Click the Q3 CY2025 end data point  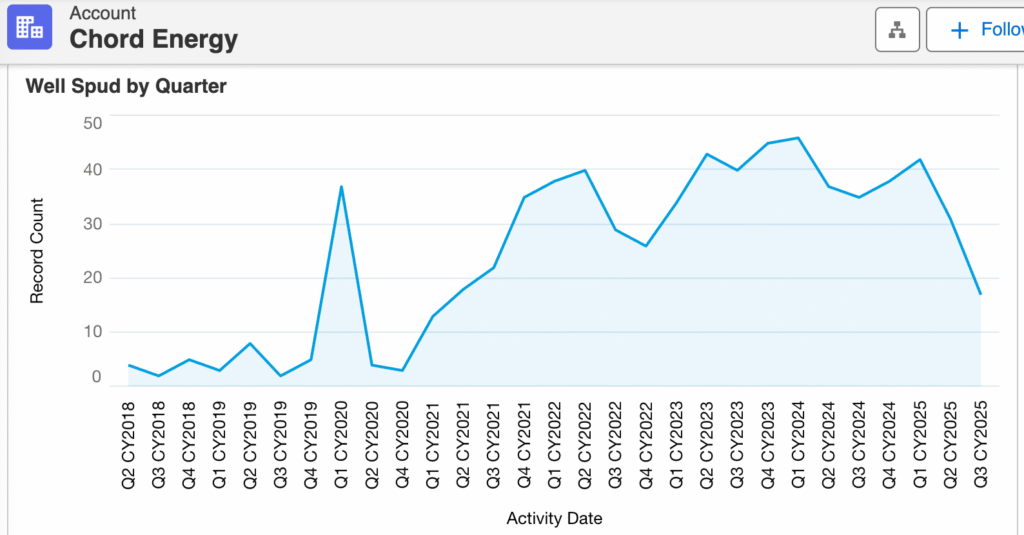(x=980, y=294)
